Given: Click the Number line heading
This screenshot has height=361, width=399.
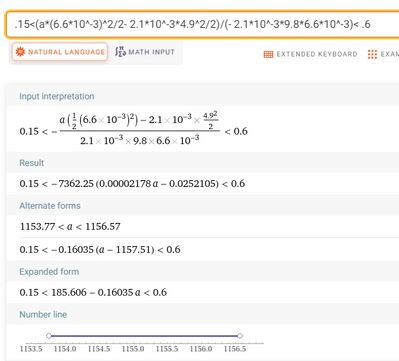Looking at the screenshot, I should [x=43, y=314].
